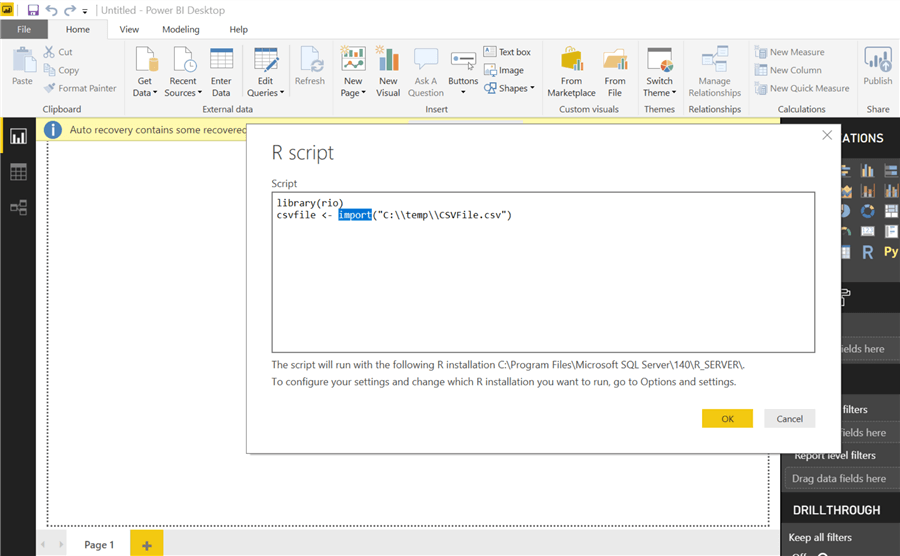
Task: Confirm R script with OK button
Action: (727, 419)
